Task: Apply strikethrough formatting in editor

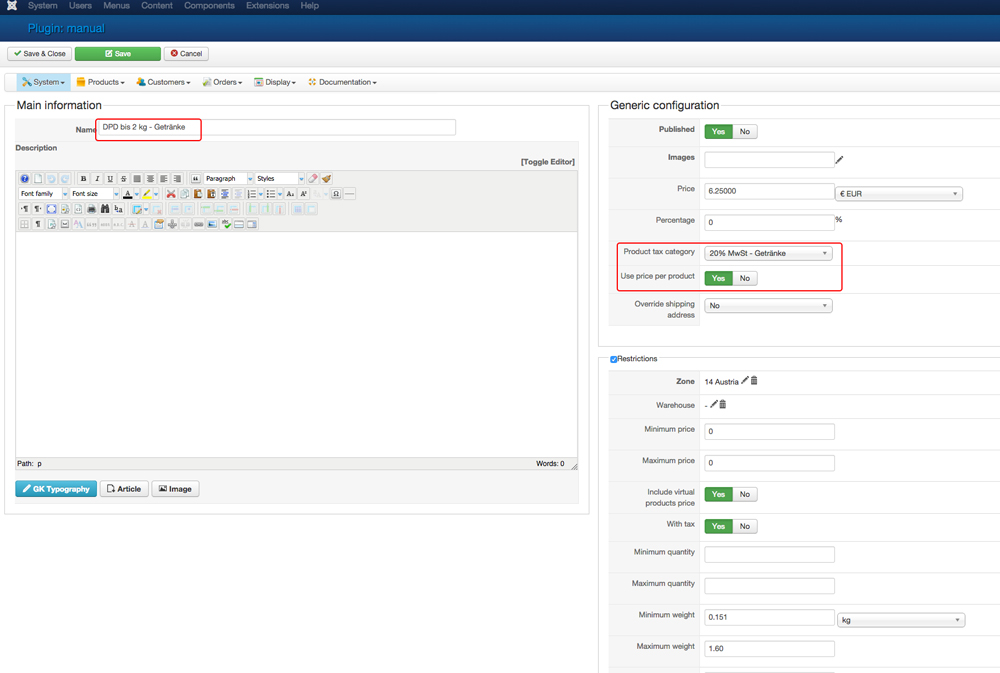Action: click(124, 179)
